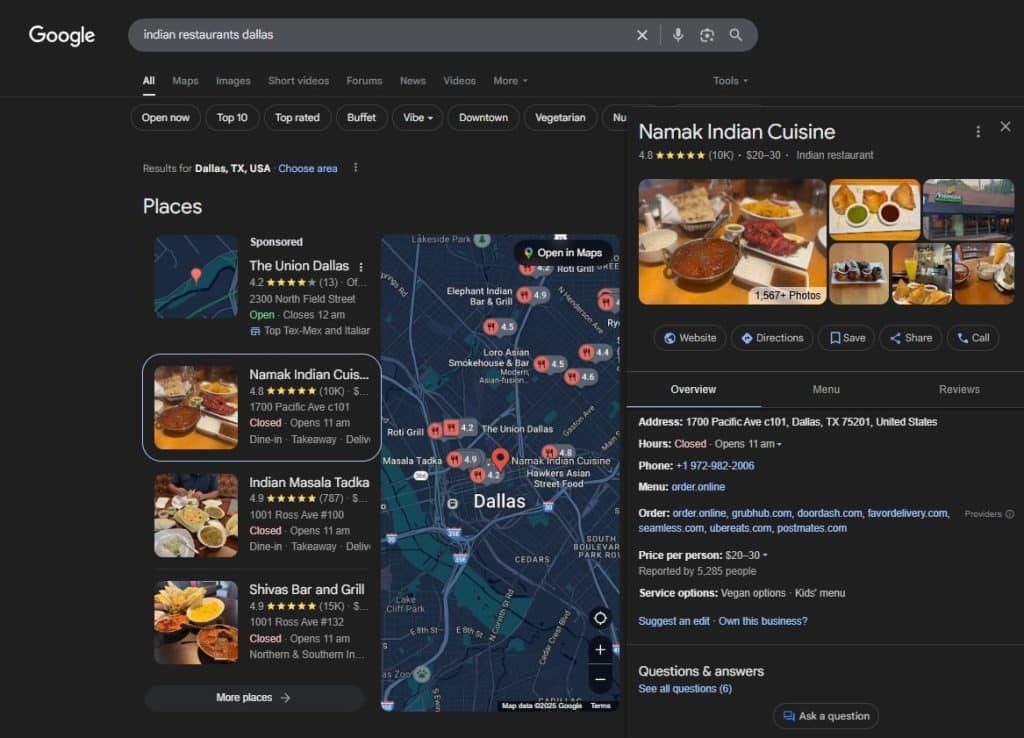Clear the search box text

[642, 35]
